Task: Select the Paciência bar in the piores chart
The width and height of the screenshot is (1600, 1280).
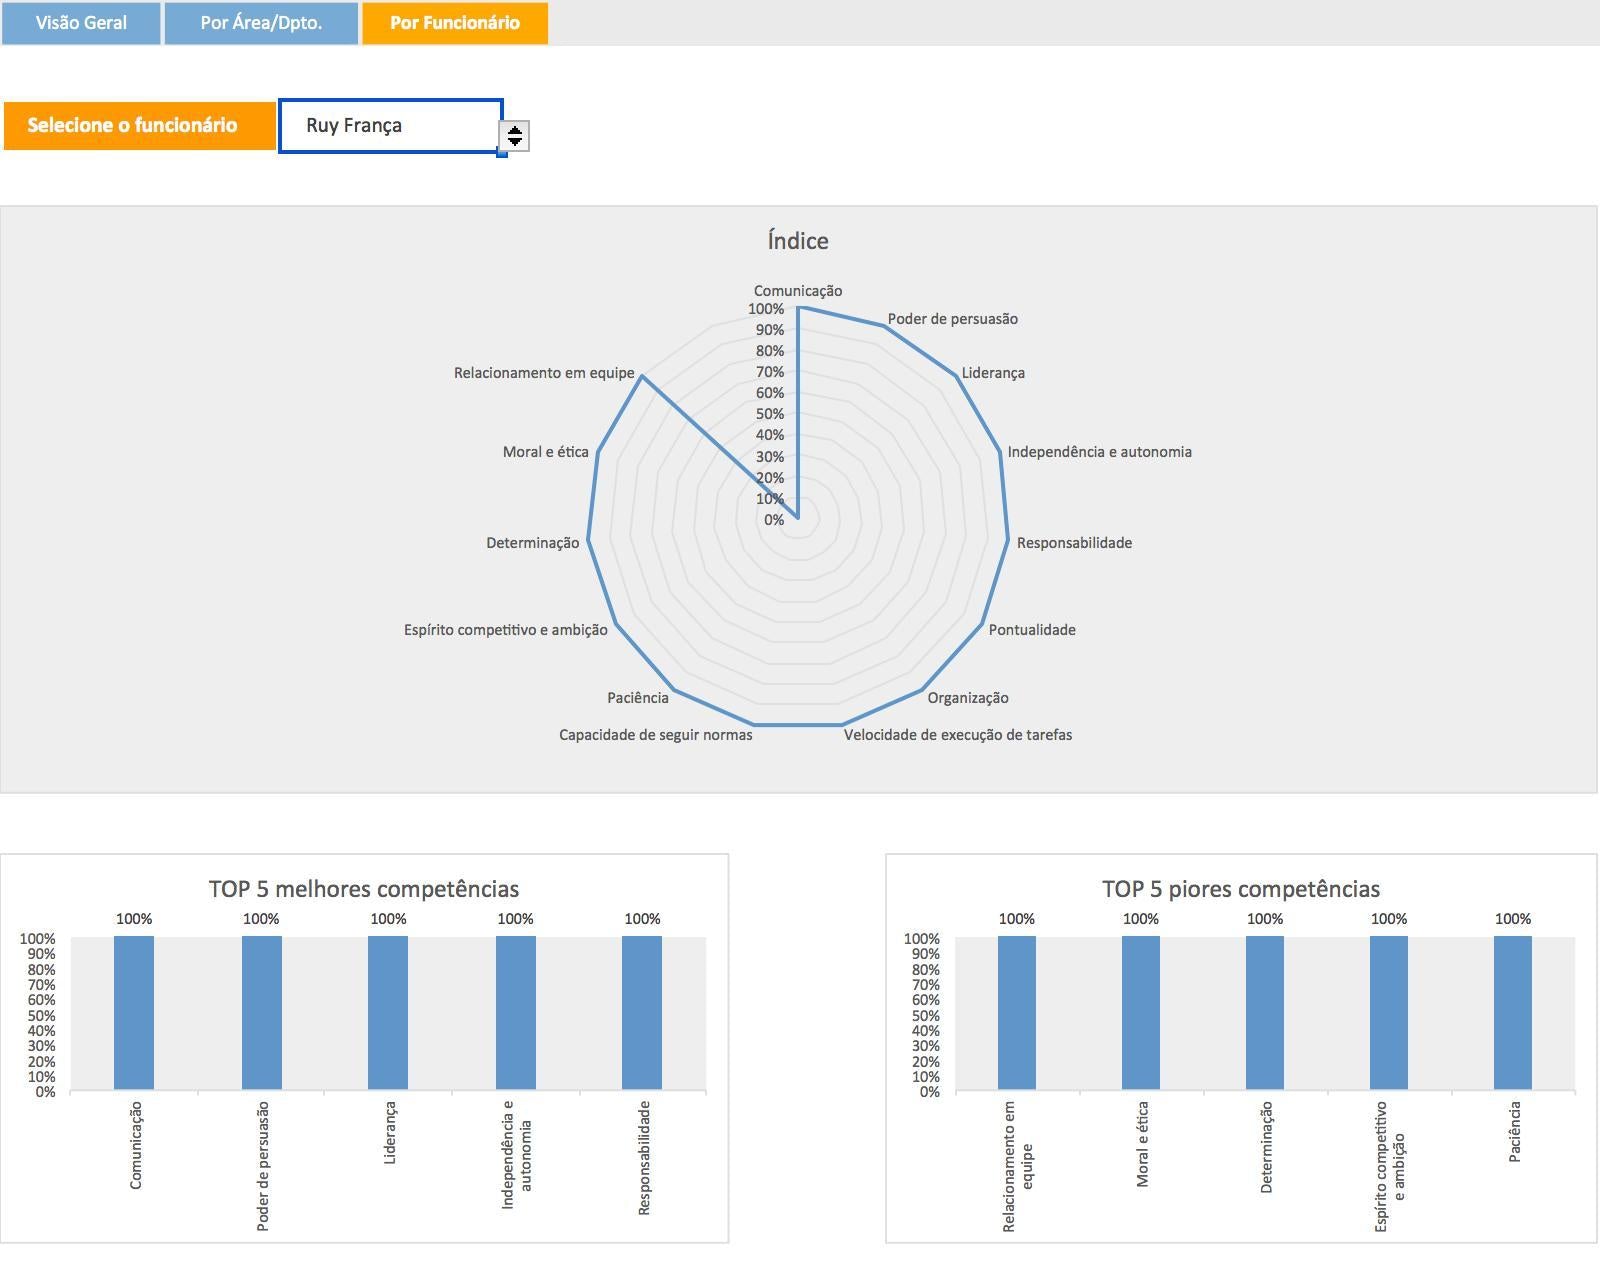Action: 1512,1012
